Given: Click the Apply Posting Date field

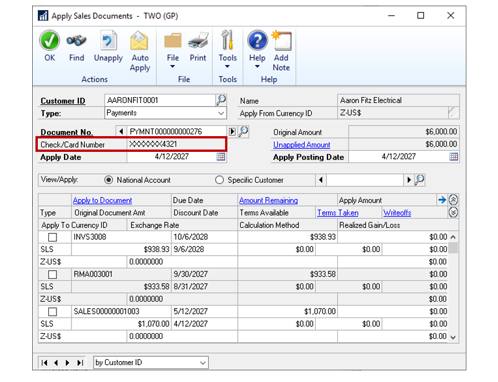Looking at the screenshot, I should (x=399, y=157).
